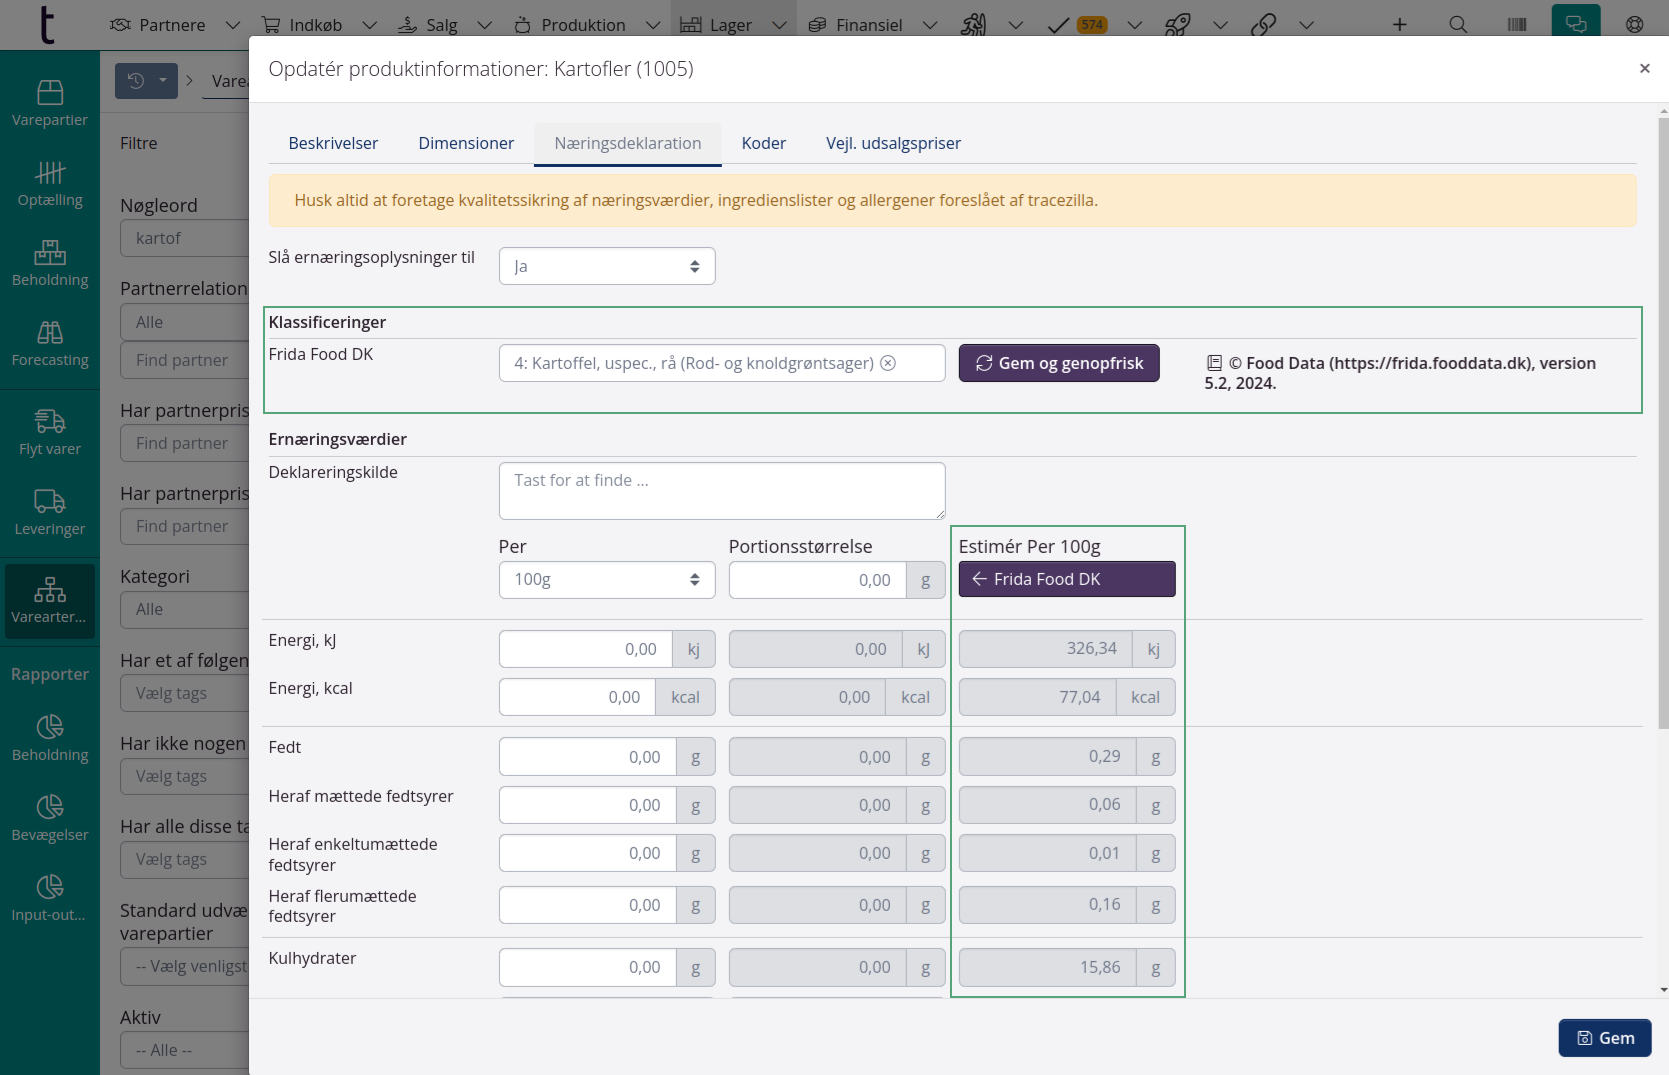
Task: Open the chat messages icon
Action: (1575, 24)
